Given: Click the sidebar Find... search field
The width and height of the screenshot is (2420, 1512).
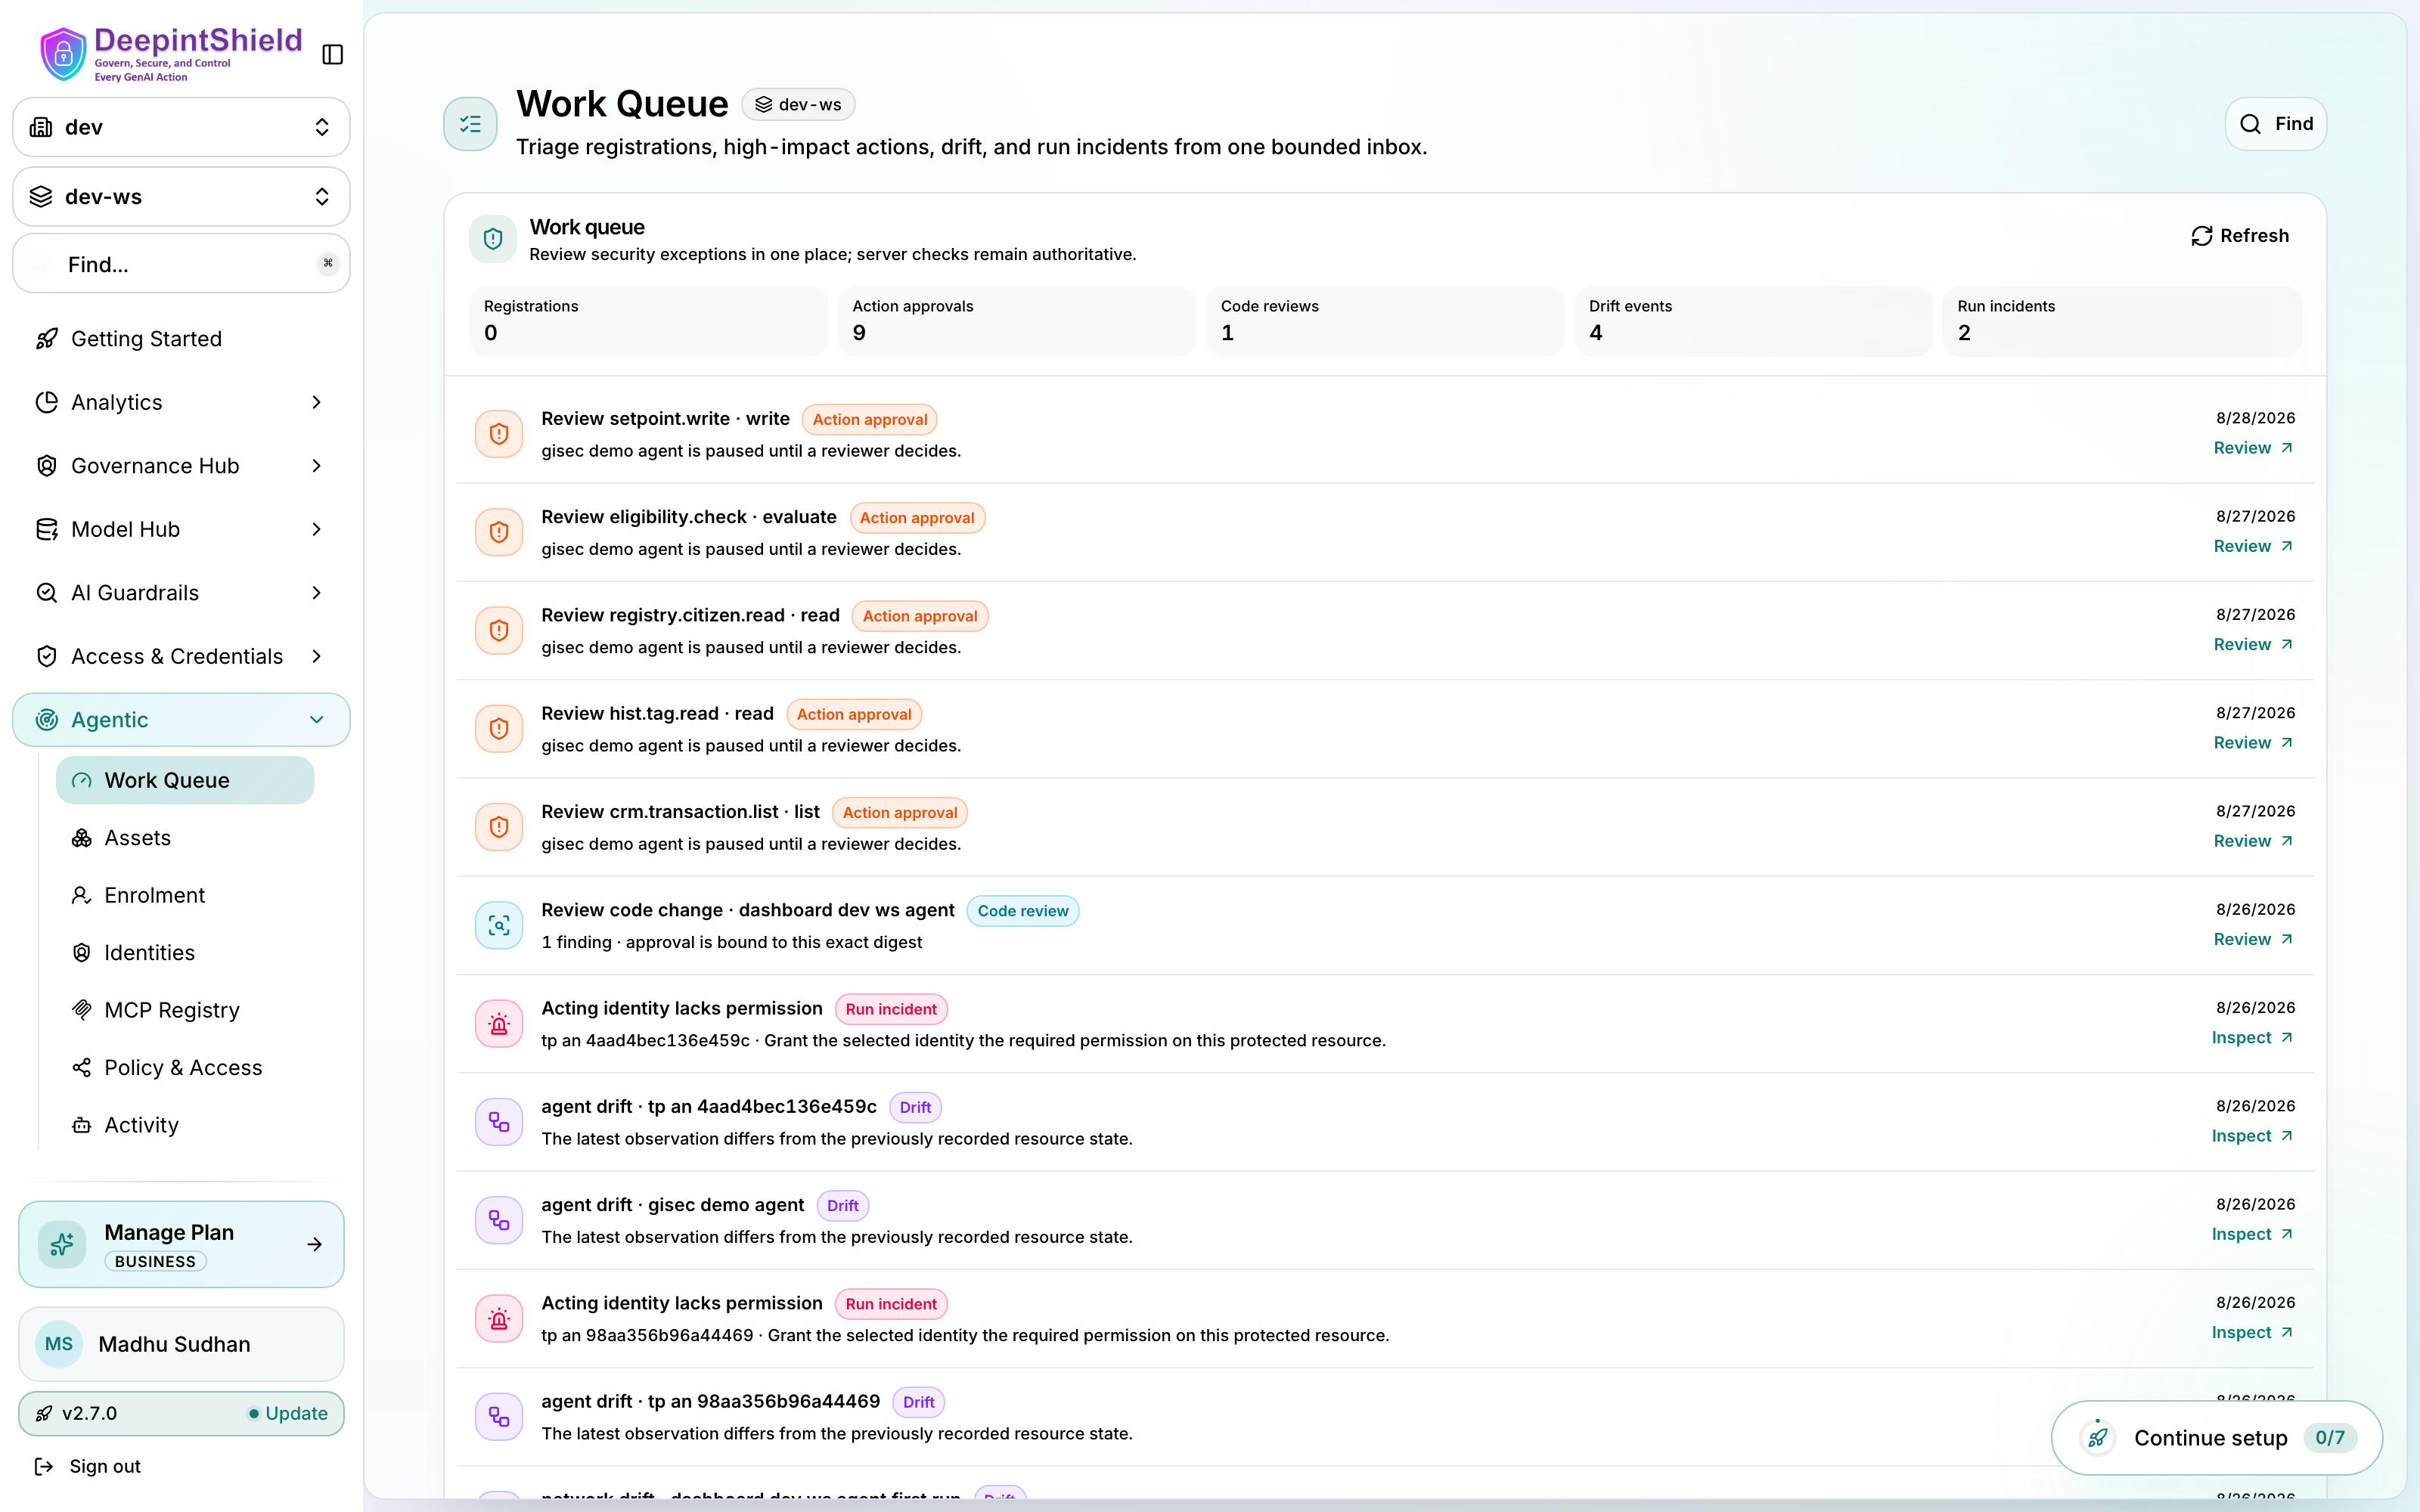Looking at the screenshot, I should click(x=181, y=264).
